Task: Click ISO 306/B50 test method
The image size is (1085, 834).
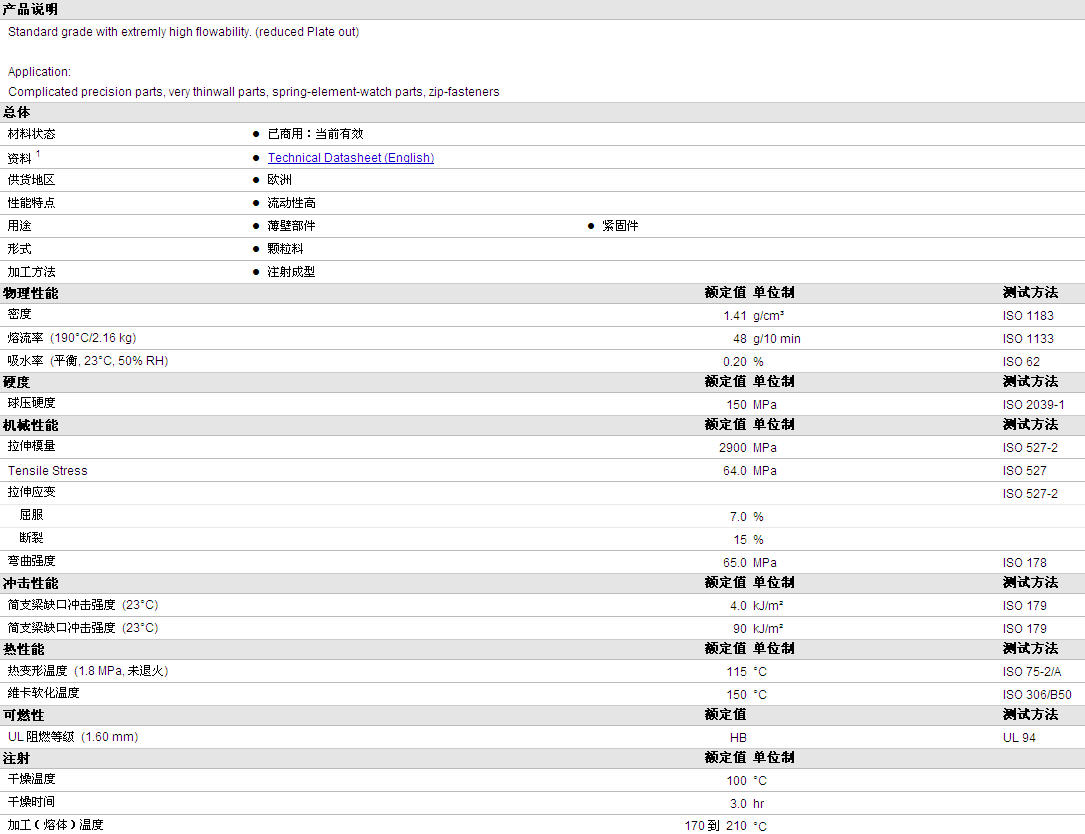Action: tap(1037, 694)
